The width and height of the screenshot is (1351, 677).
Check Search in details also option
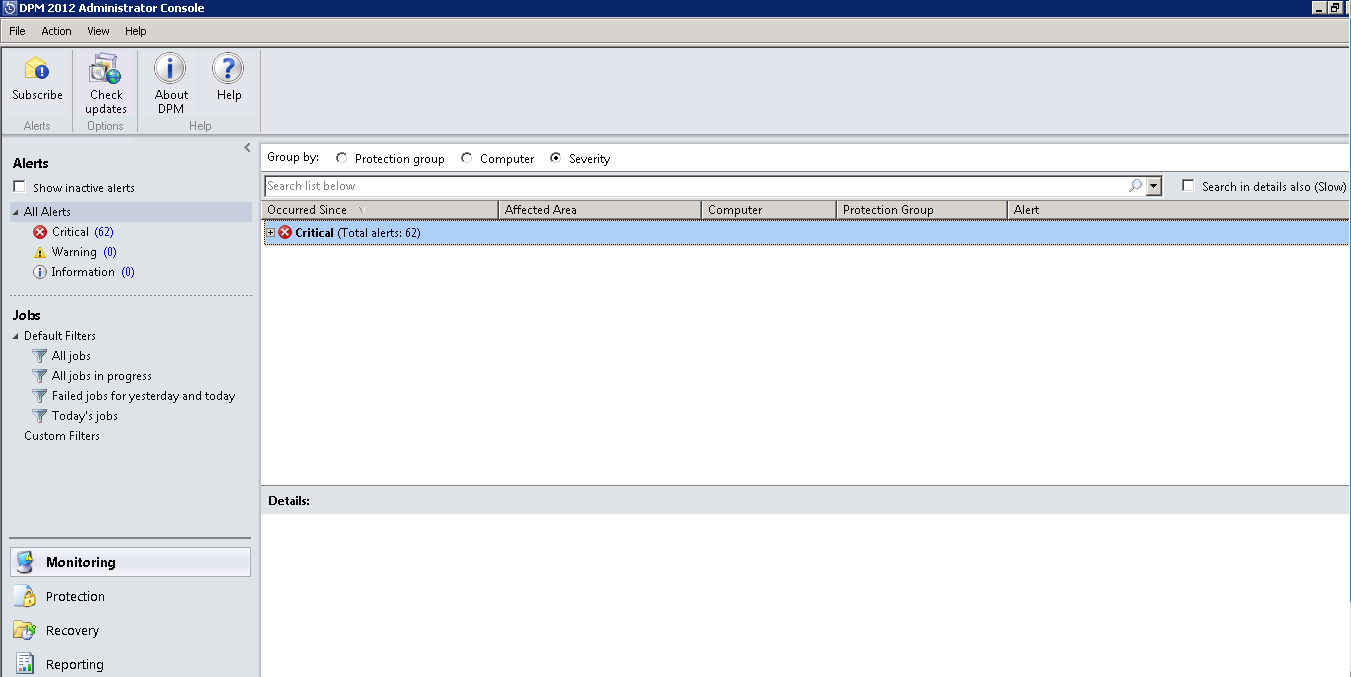[x=1187, y=187]
